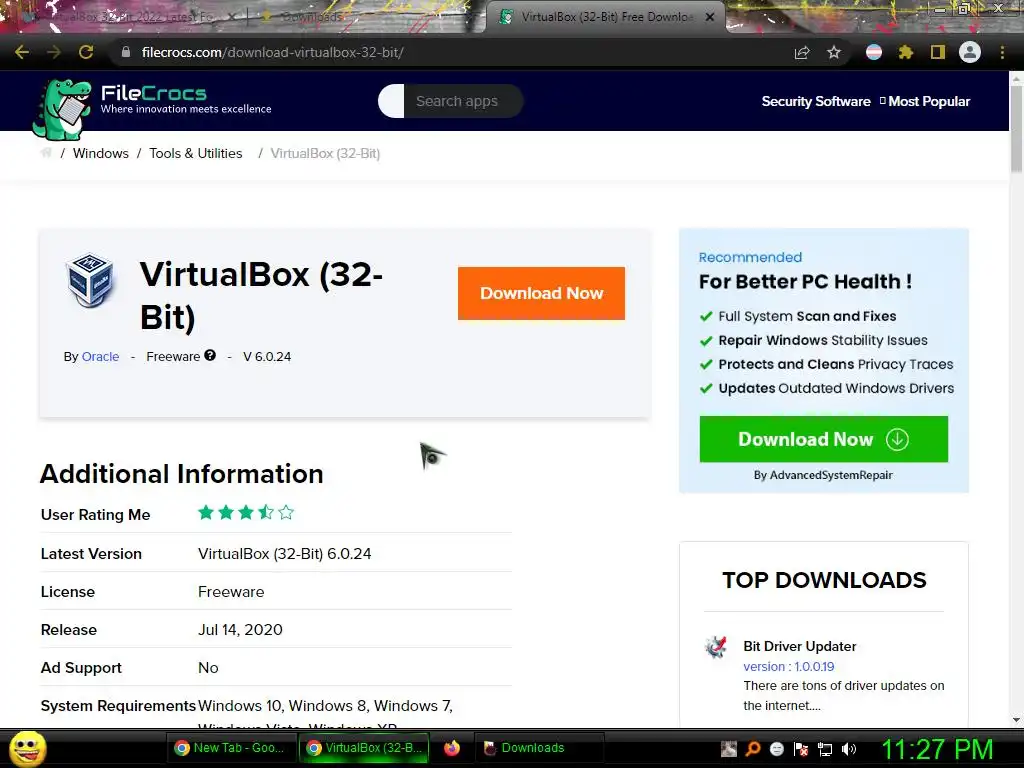
Task: Click the Search apps input field
Action: (x=462, y=101)
